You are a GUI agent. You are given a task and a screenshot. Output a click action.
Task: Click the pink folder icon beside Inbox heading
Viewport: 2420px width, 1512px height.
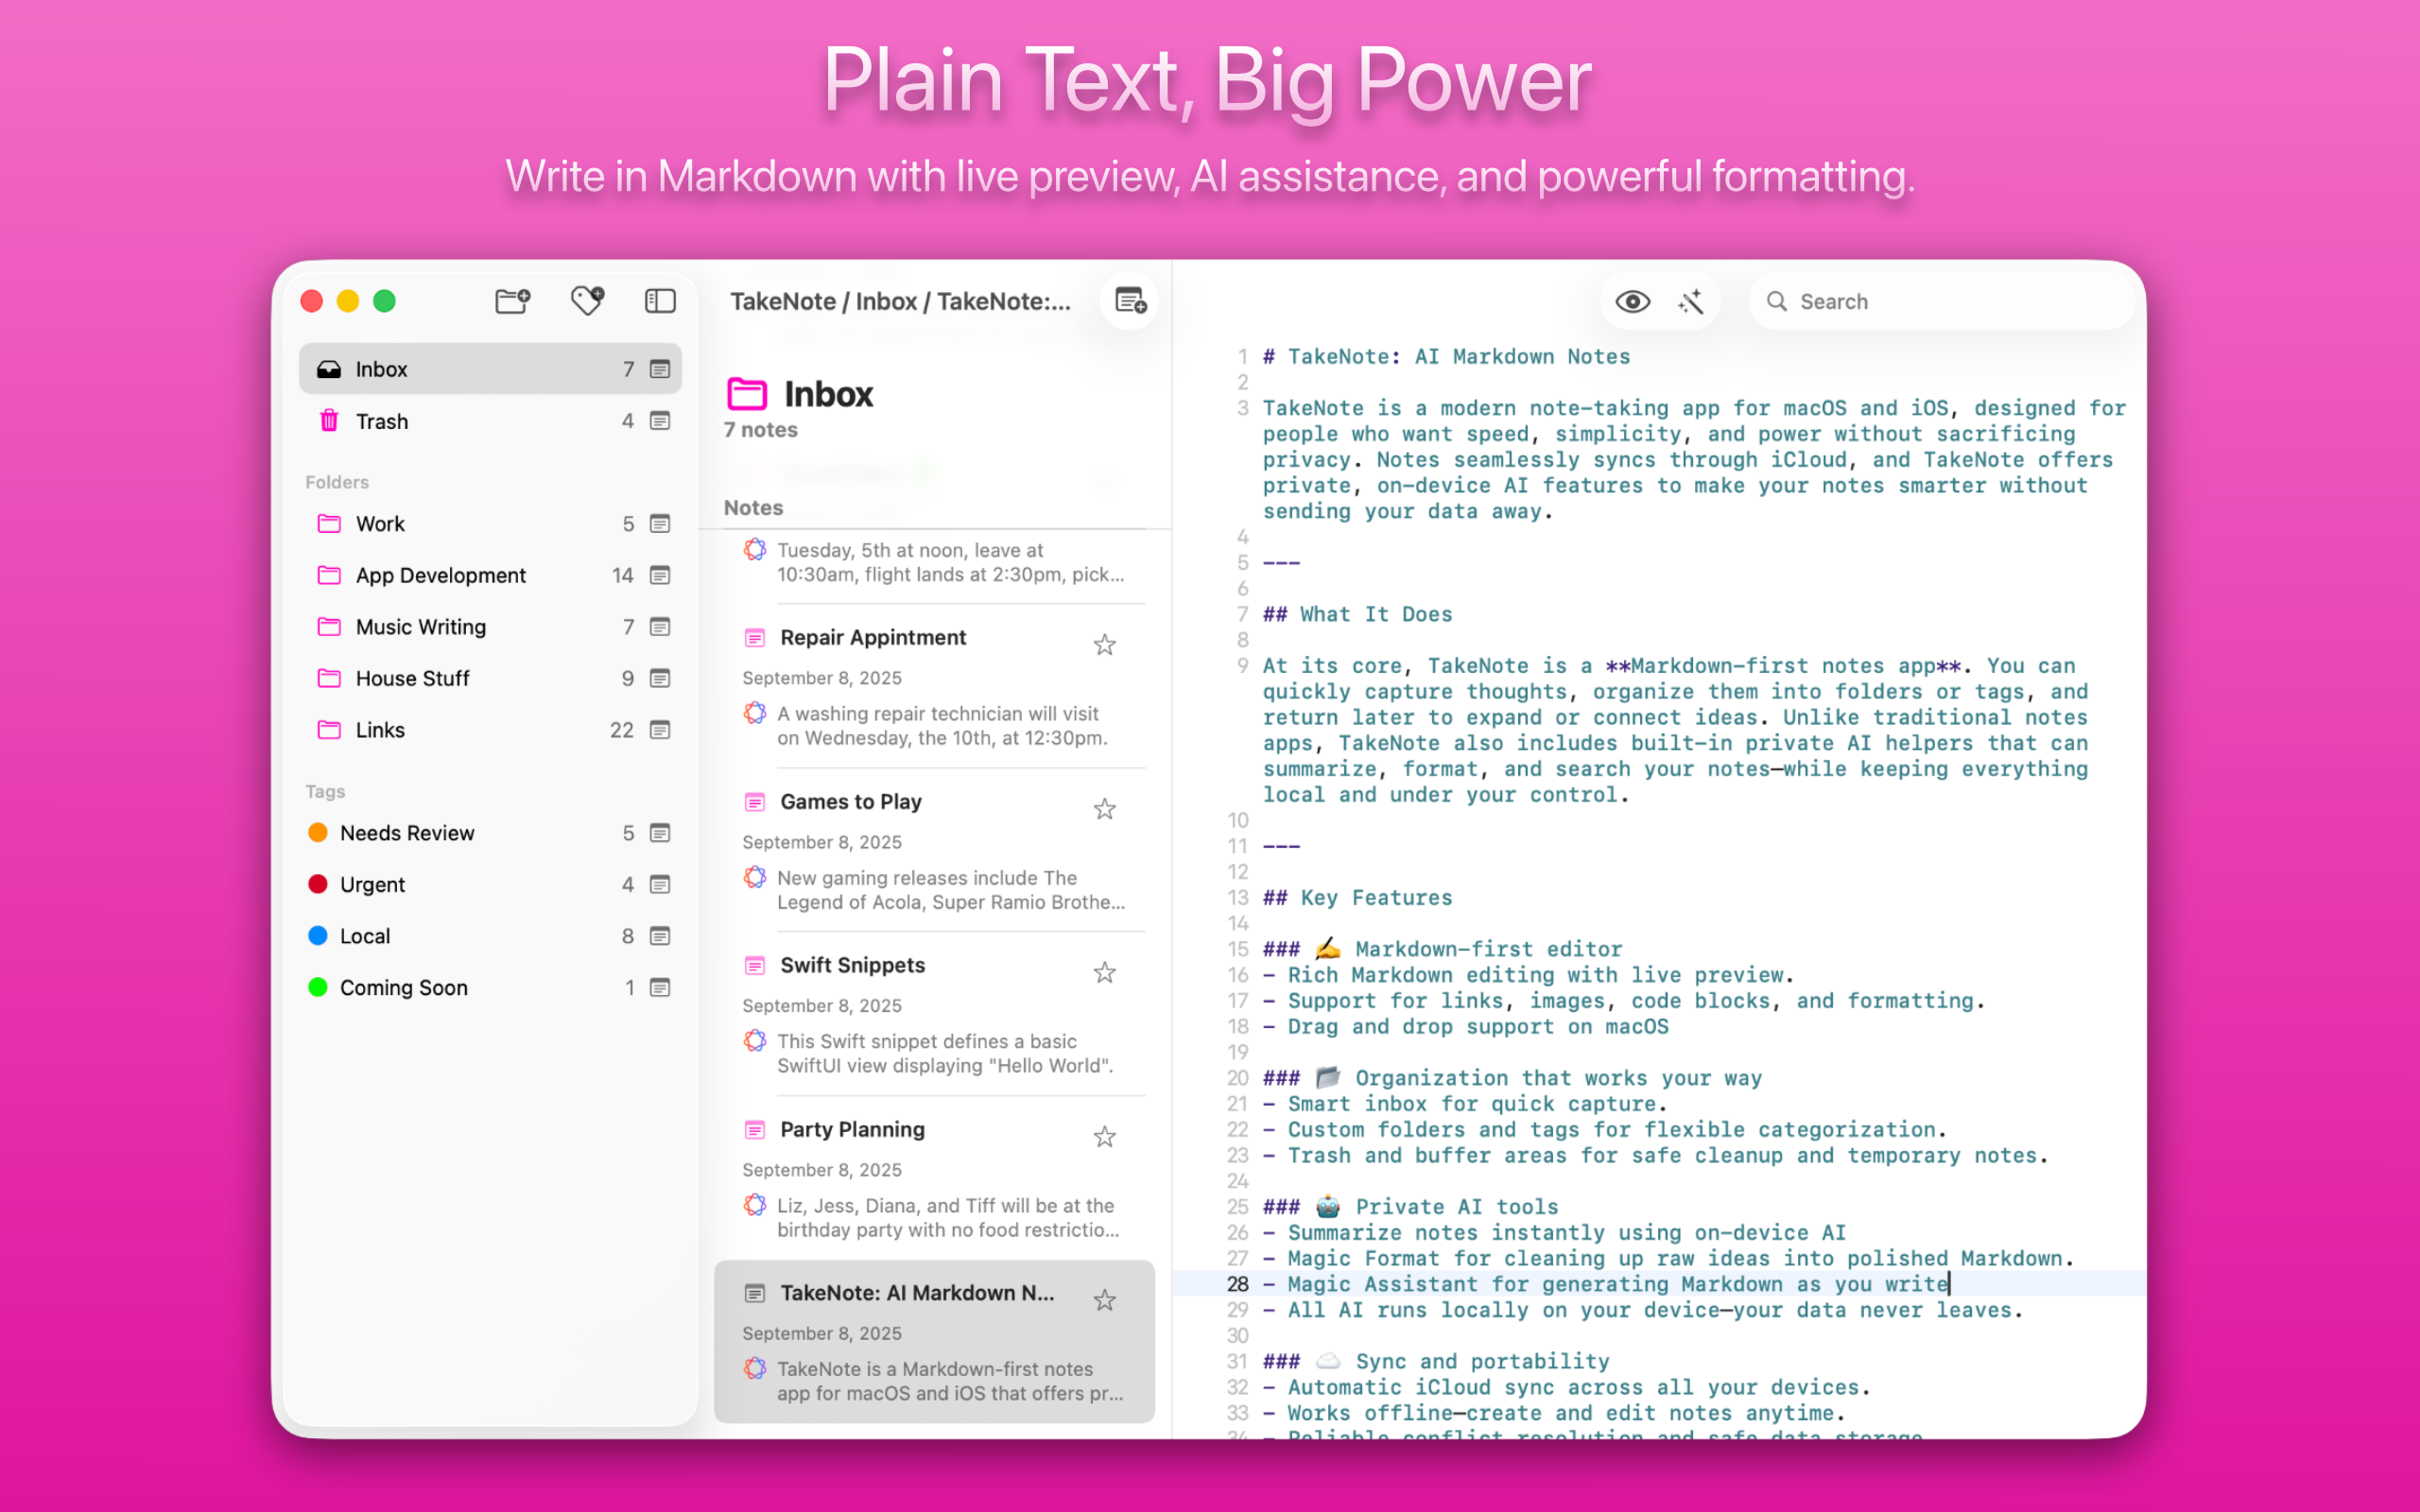pyautogui.click(x=747, y=394)
